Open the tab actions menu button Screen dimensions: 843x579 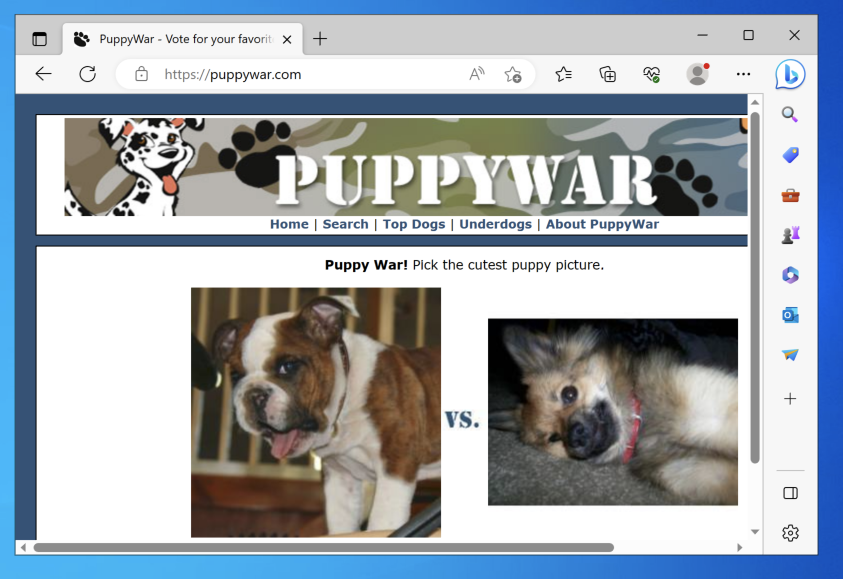pos(39,39)
